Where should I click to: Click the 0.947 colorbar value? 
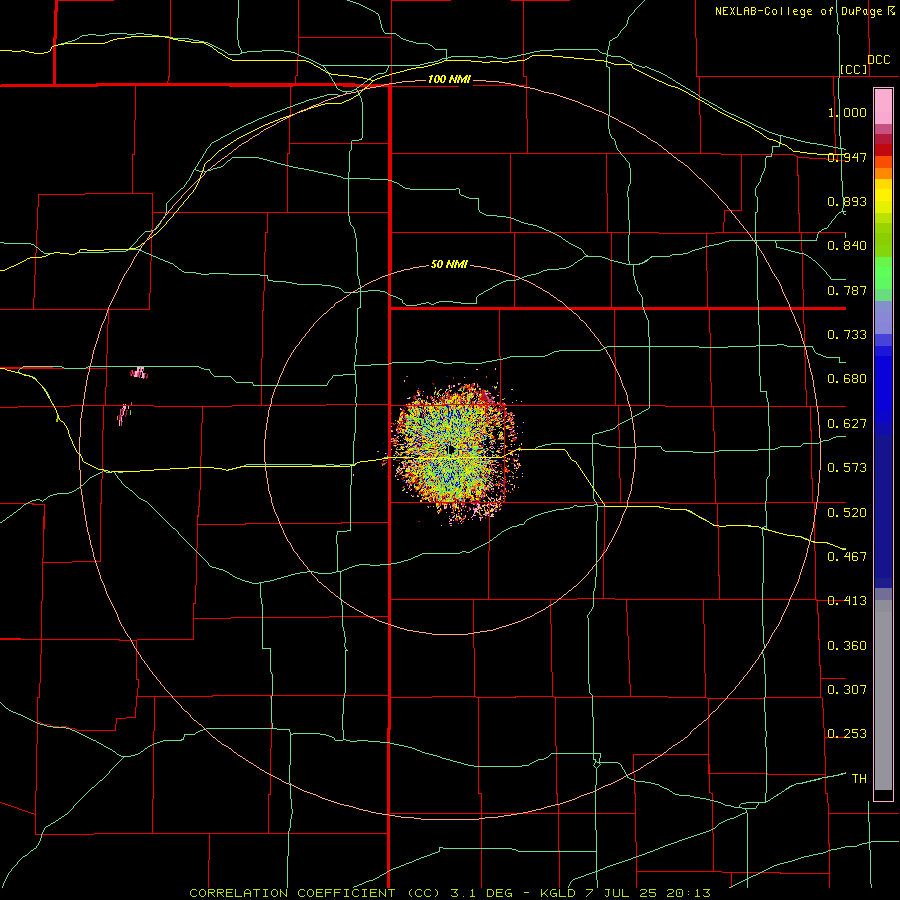(847, 157)
